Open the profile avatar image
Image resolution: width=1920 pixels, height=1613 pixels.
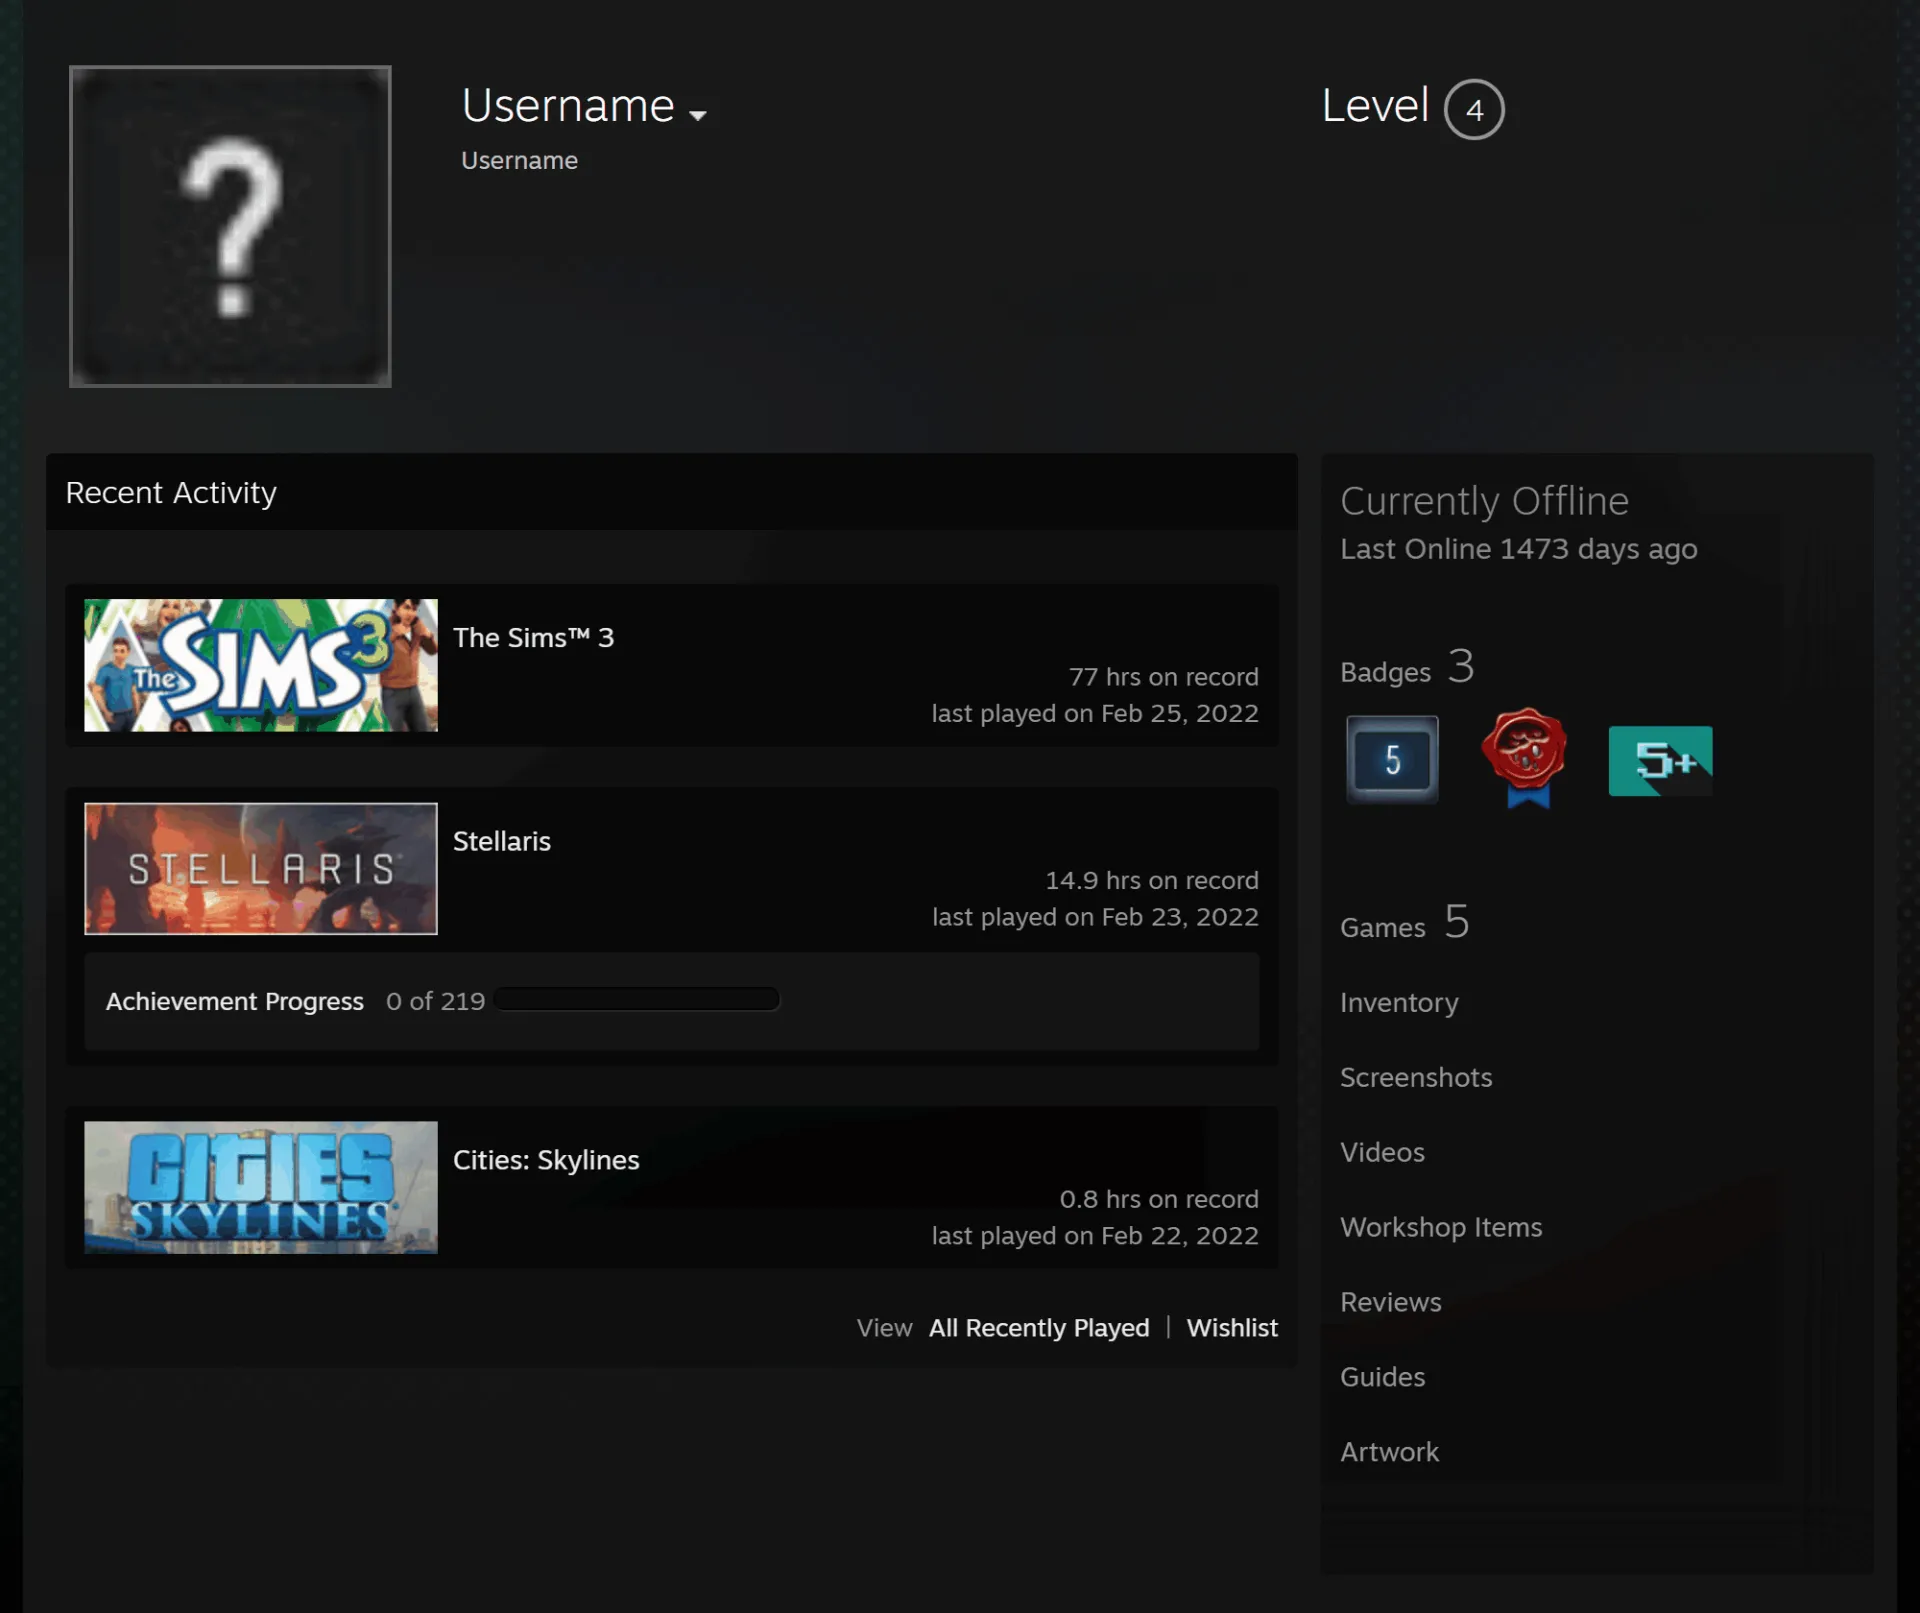click(230, 226)
